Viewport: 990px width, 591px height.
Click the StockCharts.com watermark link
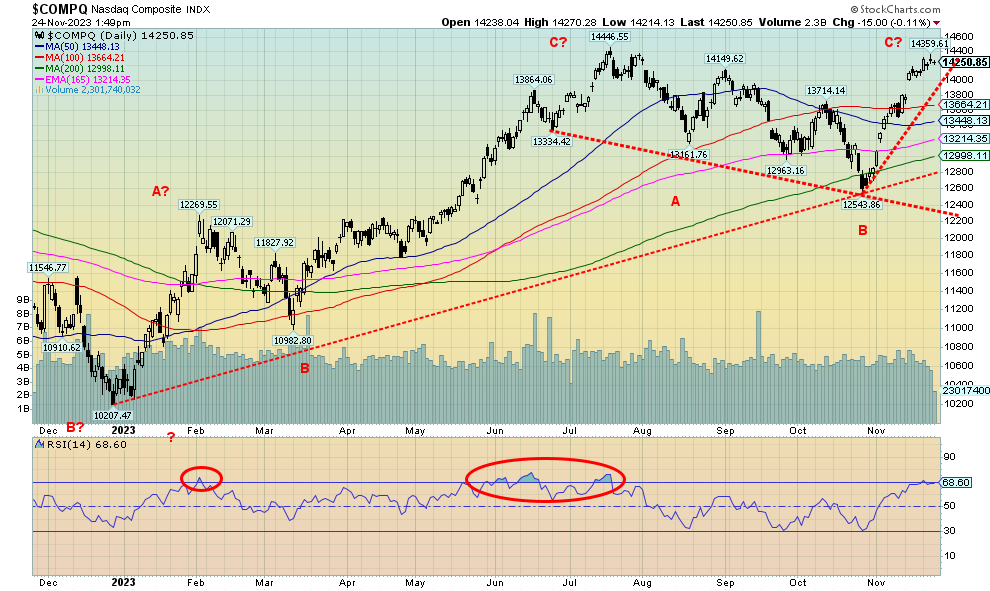[x=934, y=9]
